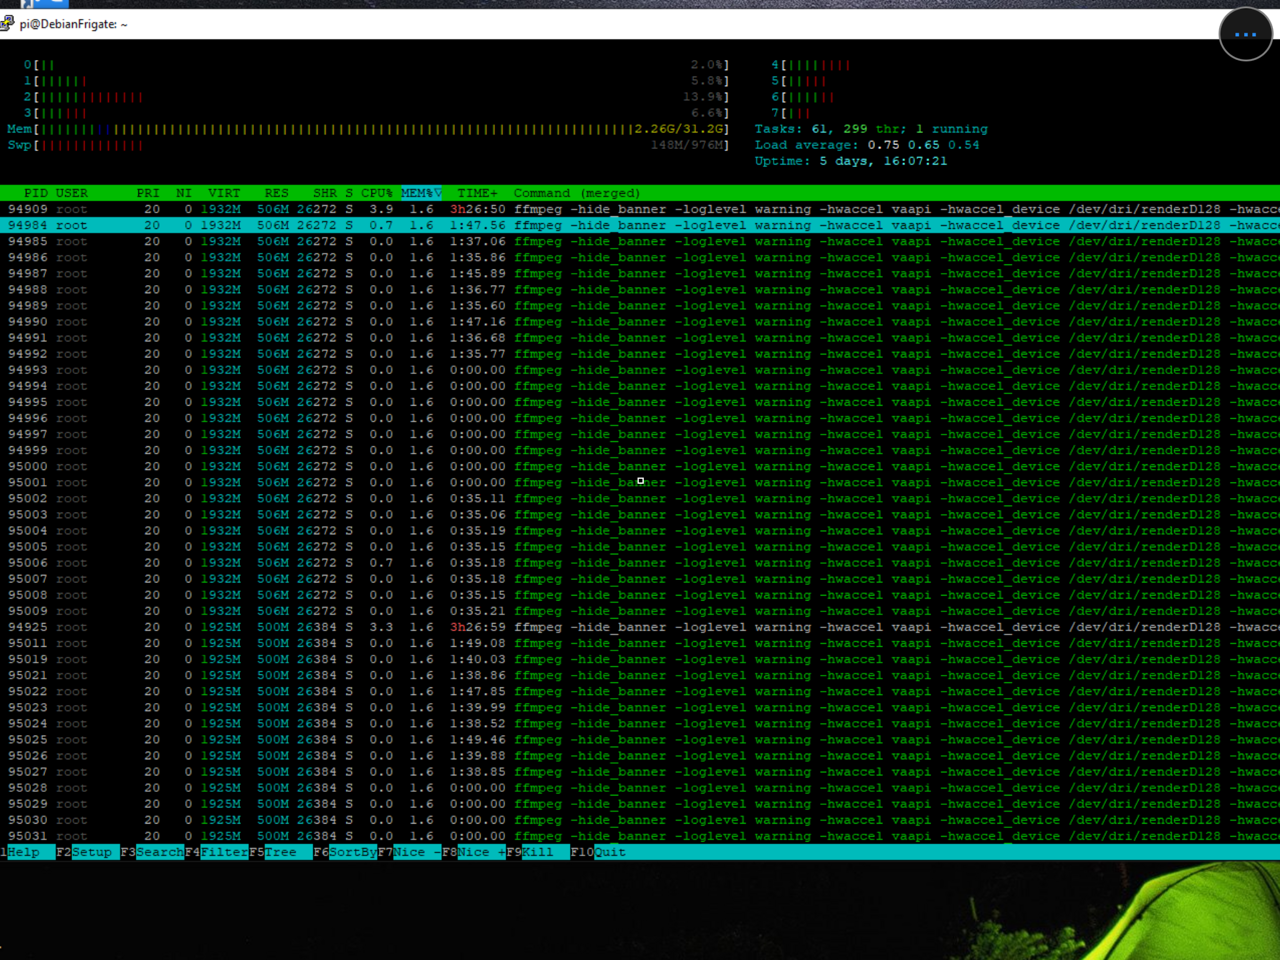The height and width of the screenshot is (960, 1280).
Task: Select process row with PID 94925
Action: [x=640, y=627]
